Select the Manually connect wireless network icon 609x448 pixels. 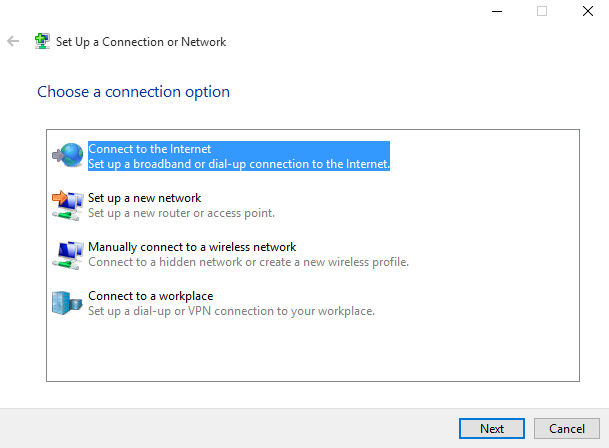coord(68,255)
